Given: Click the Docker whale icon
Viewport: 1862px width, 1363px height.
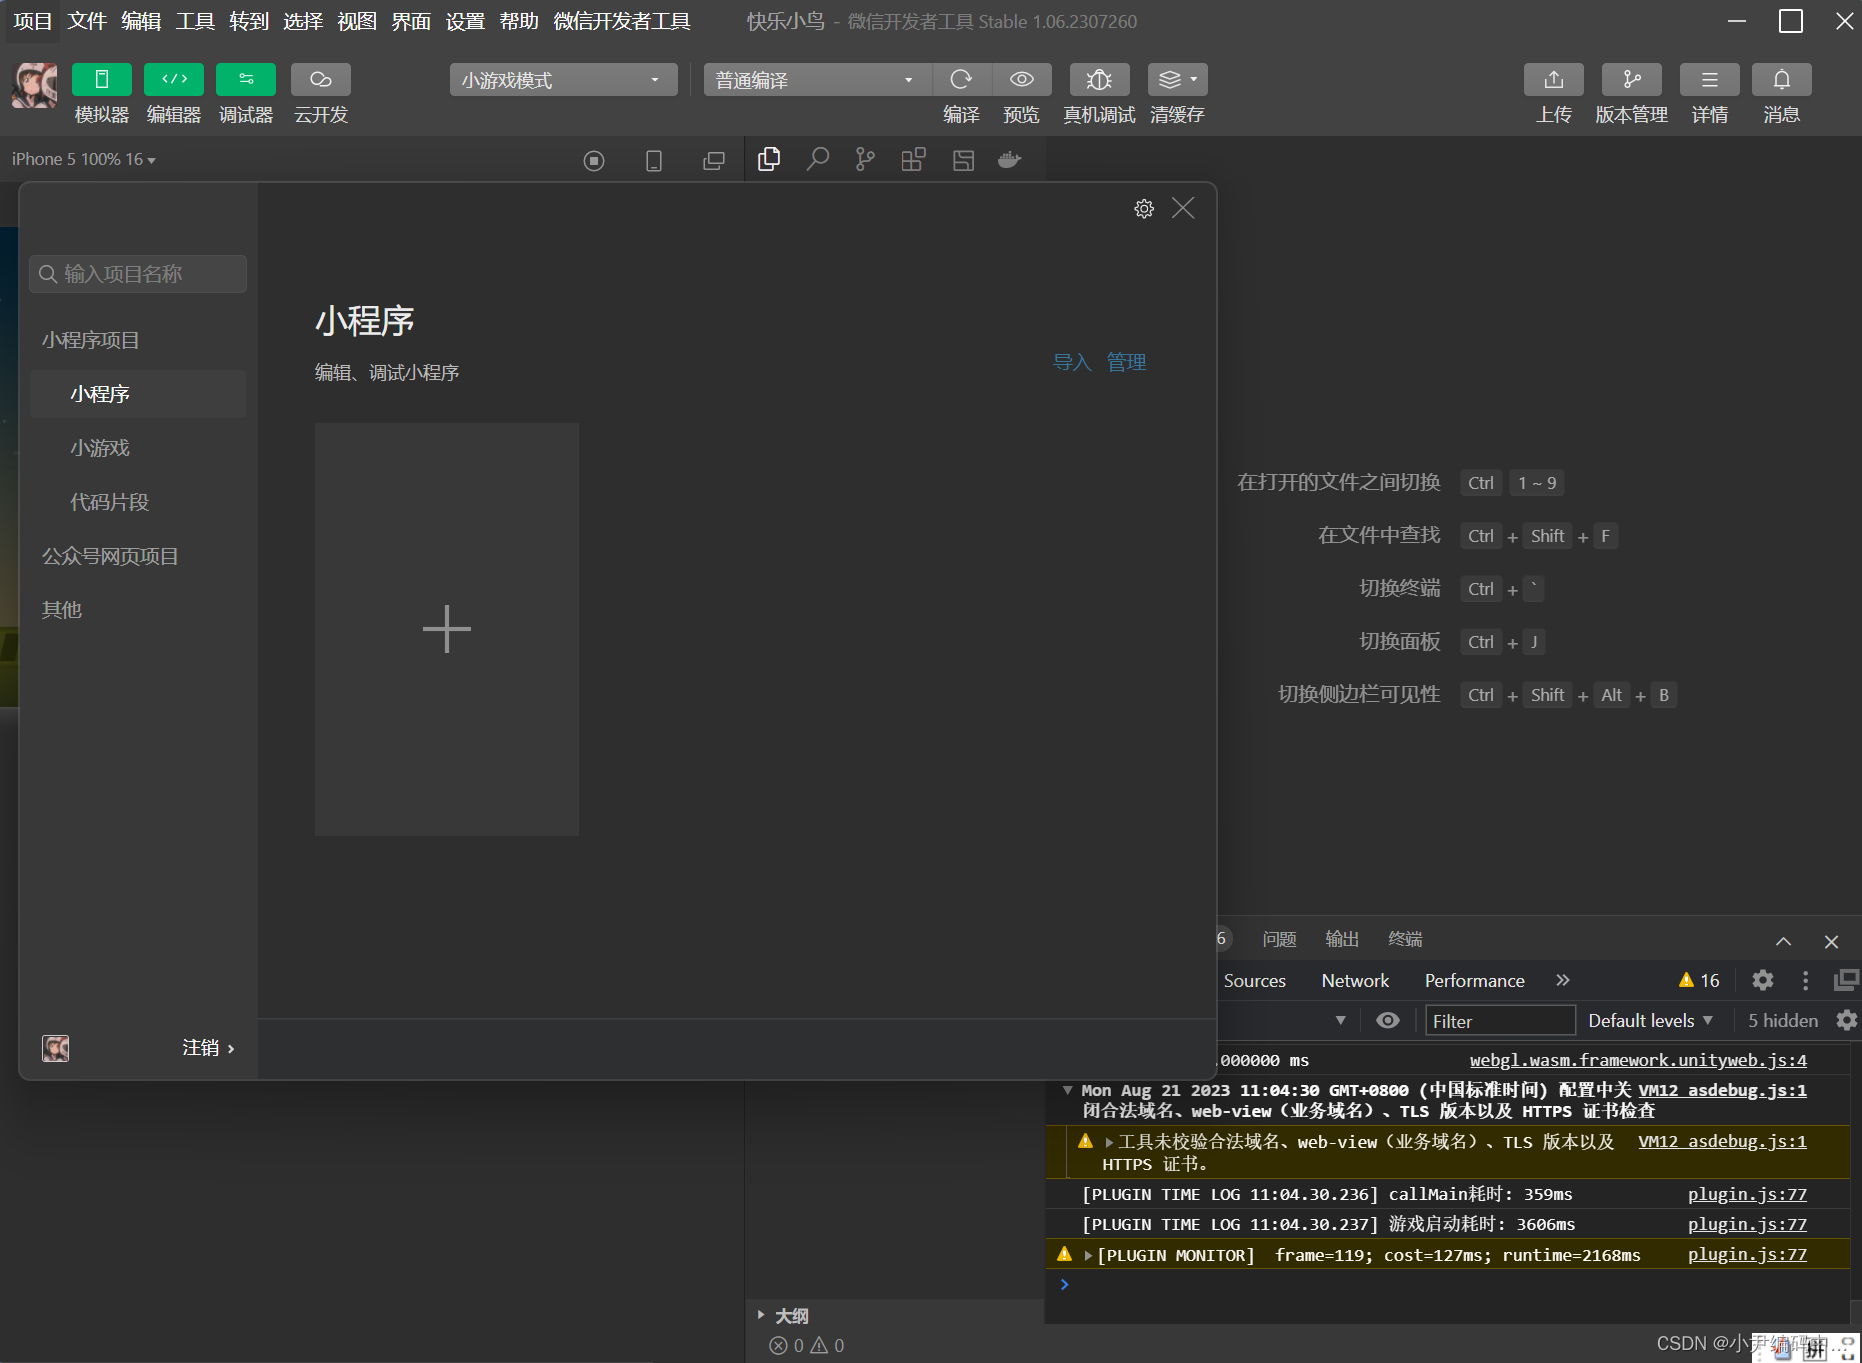Looking at the screenshot, I should pos(1010,160).
